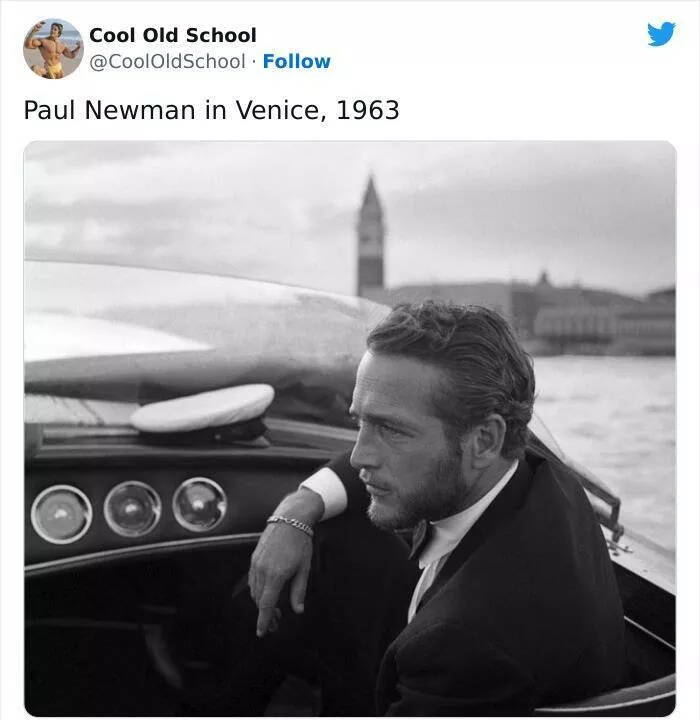This screenshot has width=700, height=720.
Task: Click the Twitter bird logo icon
Action: point(660,34)
